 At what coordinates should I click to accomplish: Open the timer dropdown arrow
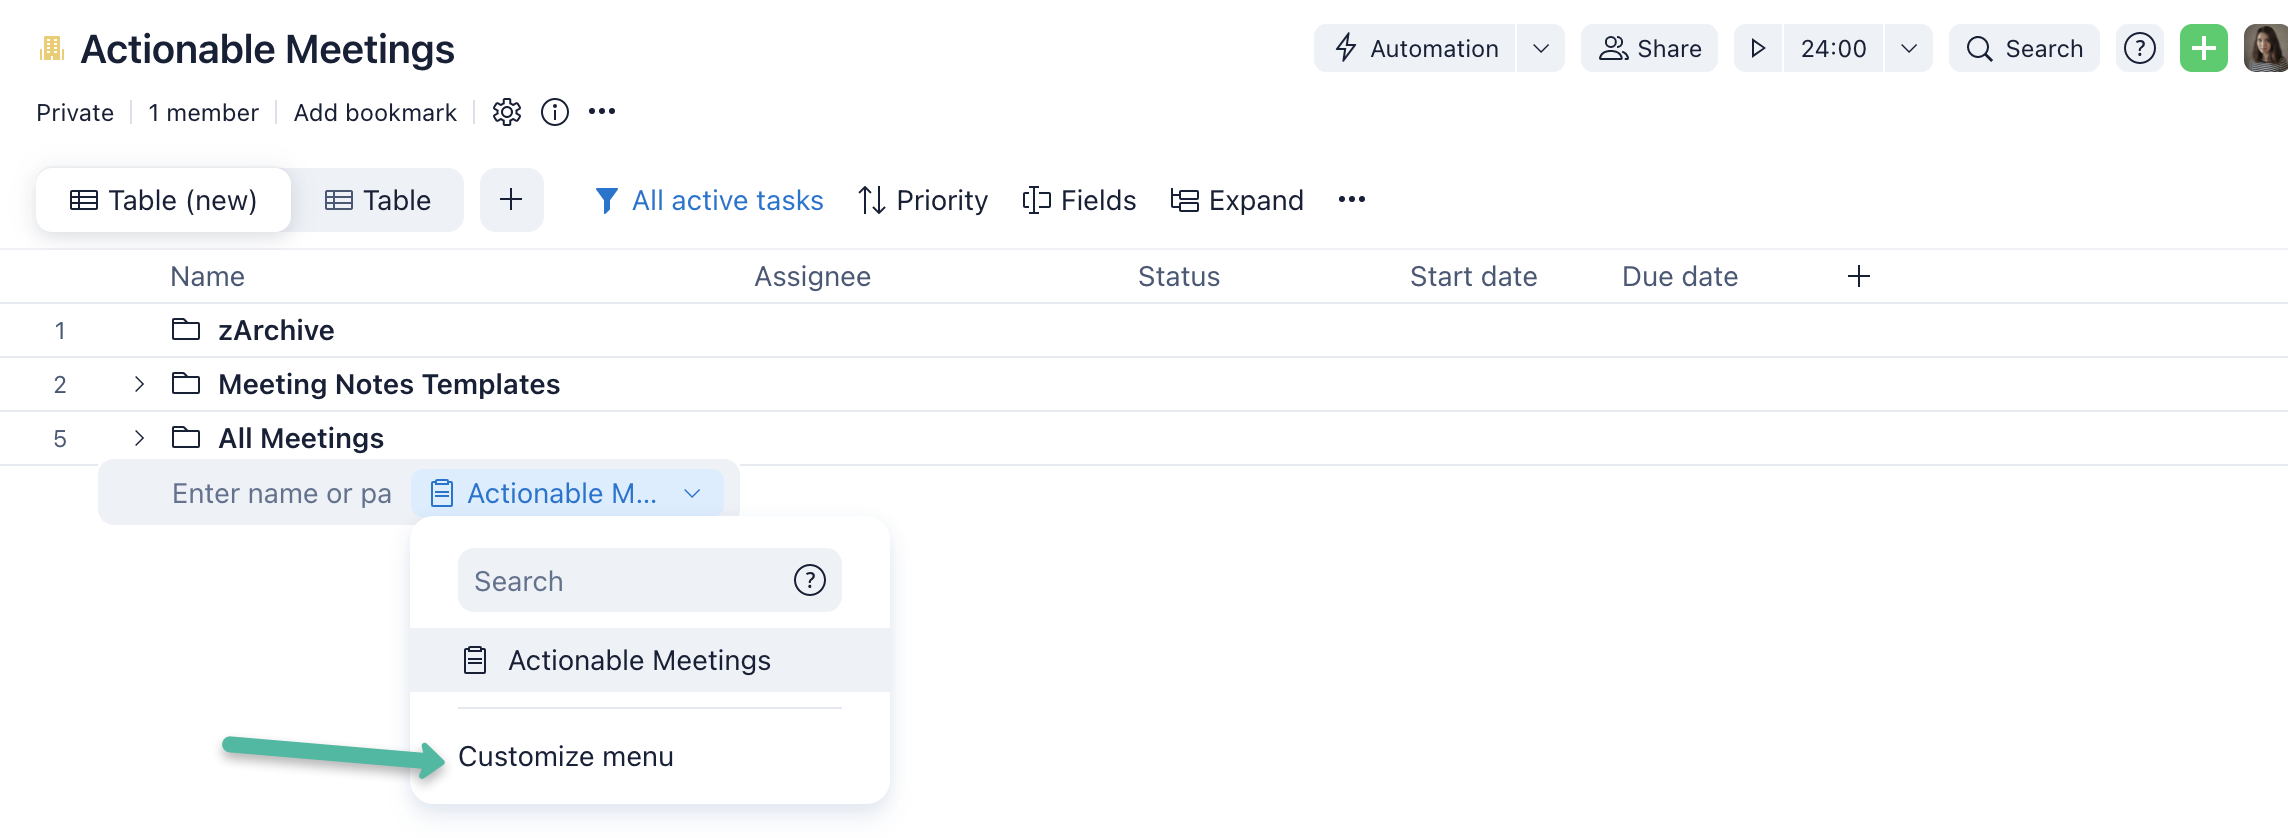[1908, 48]
